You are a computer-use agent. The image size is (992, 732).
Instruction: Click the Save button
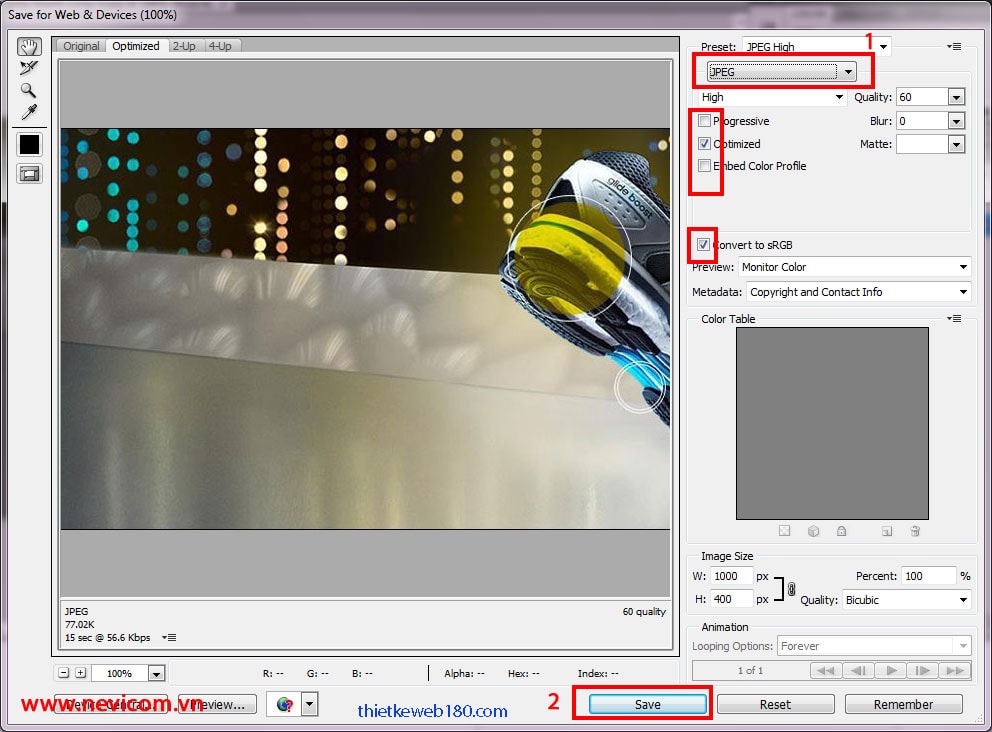(x=647, y=704)
